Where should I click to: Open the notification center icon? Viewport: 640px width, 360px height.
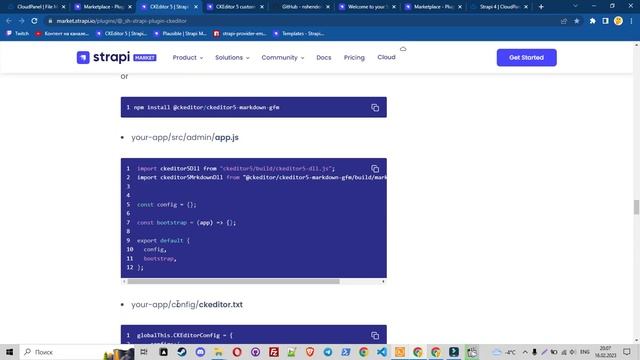click(627, 352)
